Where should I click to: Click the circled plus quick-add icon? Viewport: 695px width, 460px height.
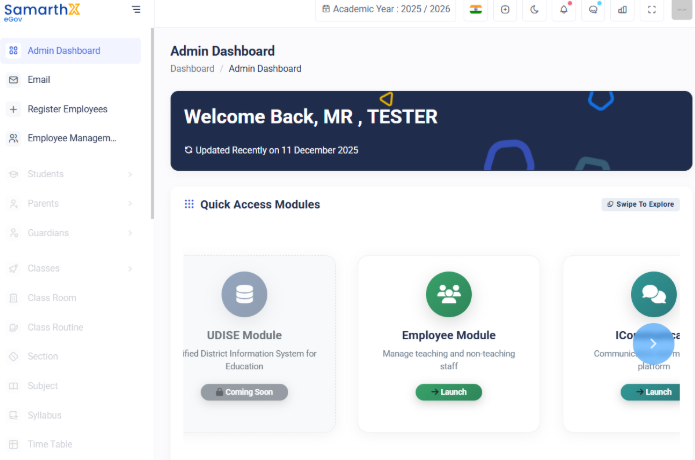(505, 9)
